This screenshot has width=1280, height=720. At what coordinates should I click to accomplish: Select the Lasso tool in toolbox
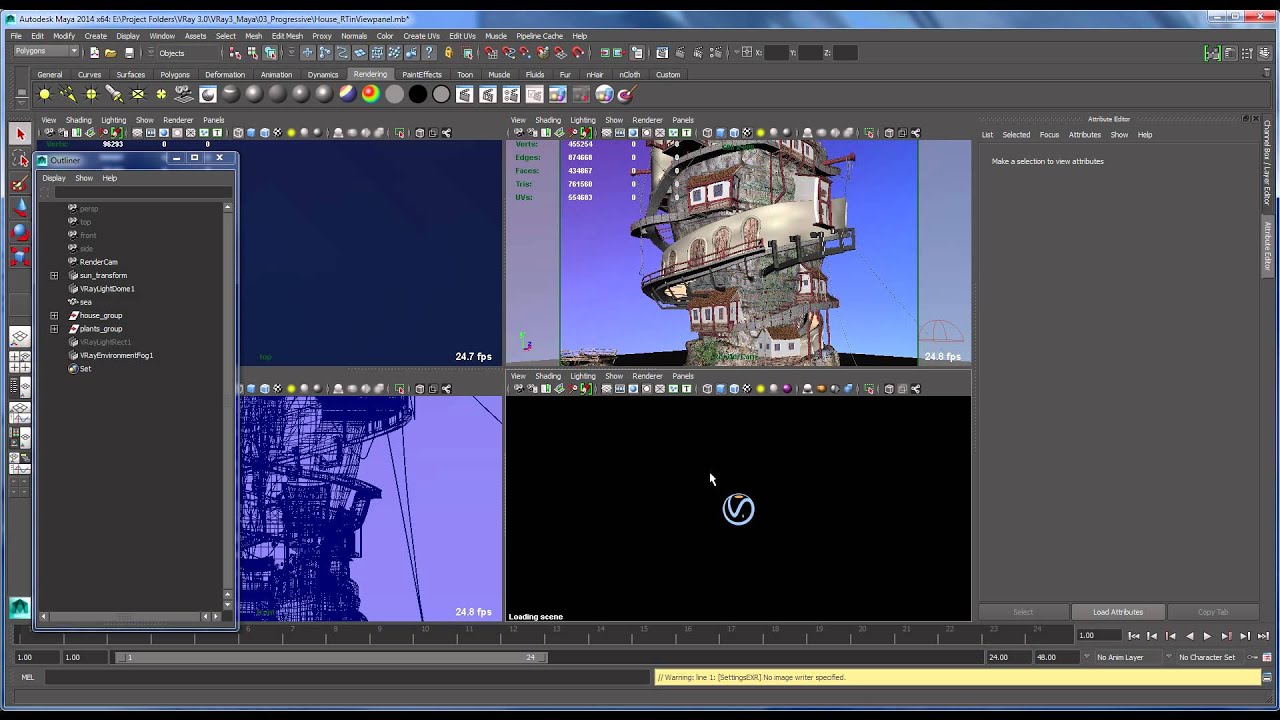click(20, 158)
